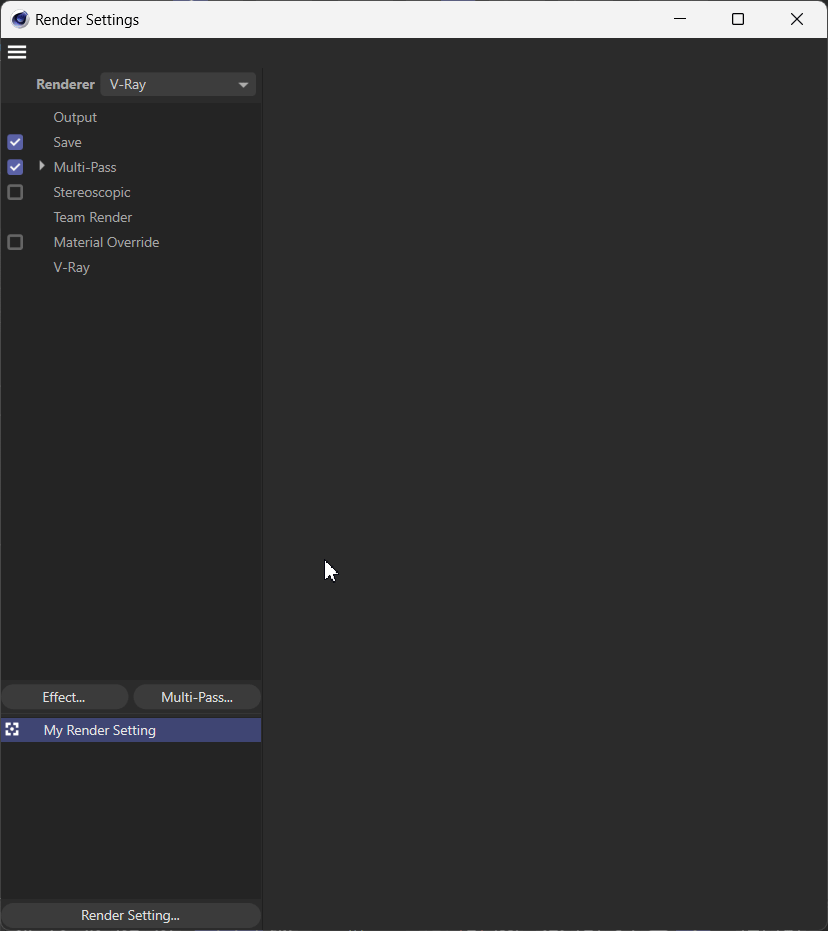Image resolution: width=828 pixels, height=931 pixels.
Task: Select the Output settings entry
Action: pyautogui.click(x=75, y=117)
